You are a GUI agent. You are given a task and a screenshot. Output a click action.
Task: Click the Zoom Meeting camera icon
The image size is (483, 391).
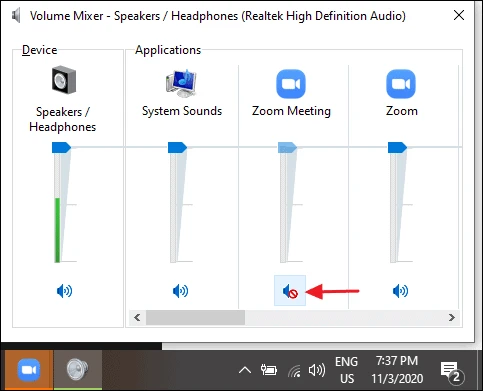291,84
